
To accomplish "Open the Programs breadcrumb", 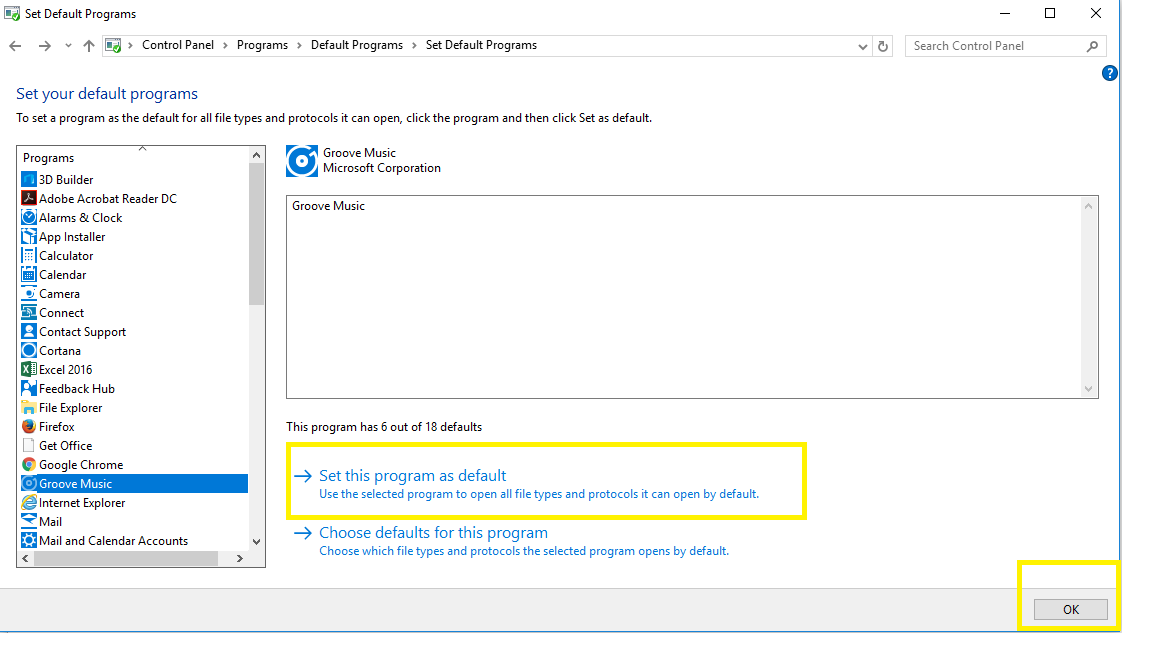I will (262, 45).
